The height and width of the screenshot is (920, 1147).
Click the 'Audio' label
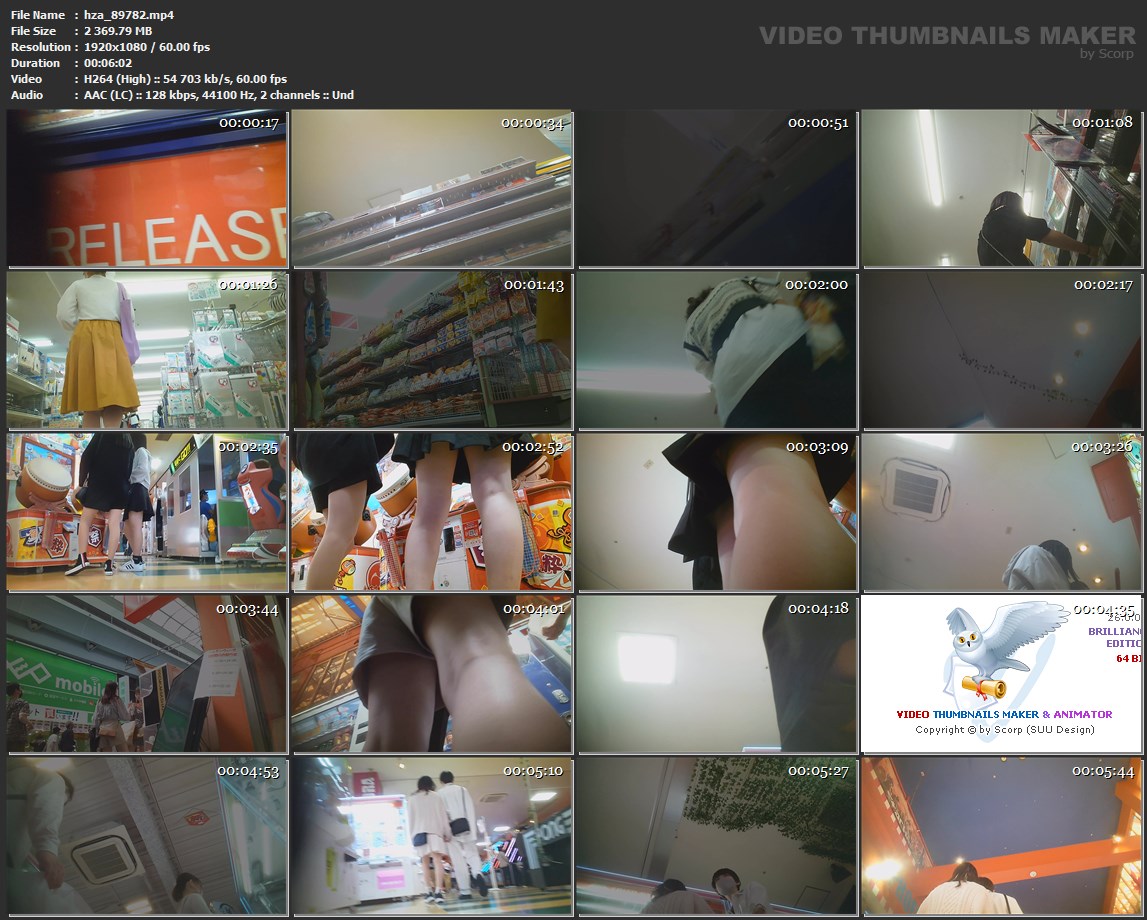pos(27,95)
